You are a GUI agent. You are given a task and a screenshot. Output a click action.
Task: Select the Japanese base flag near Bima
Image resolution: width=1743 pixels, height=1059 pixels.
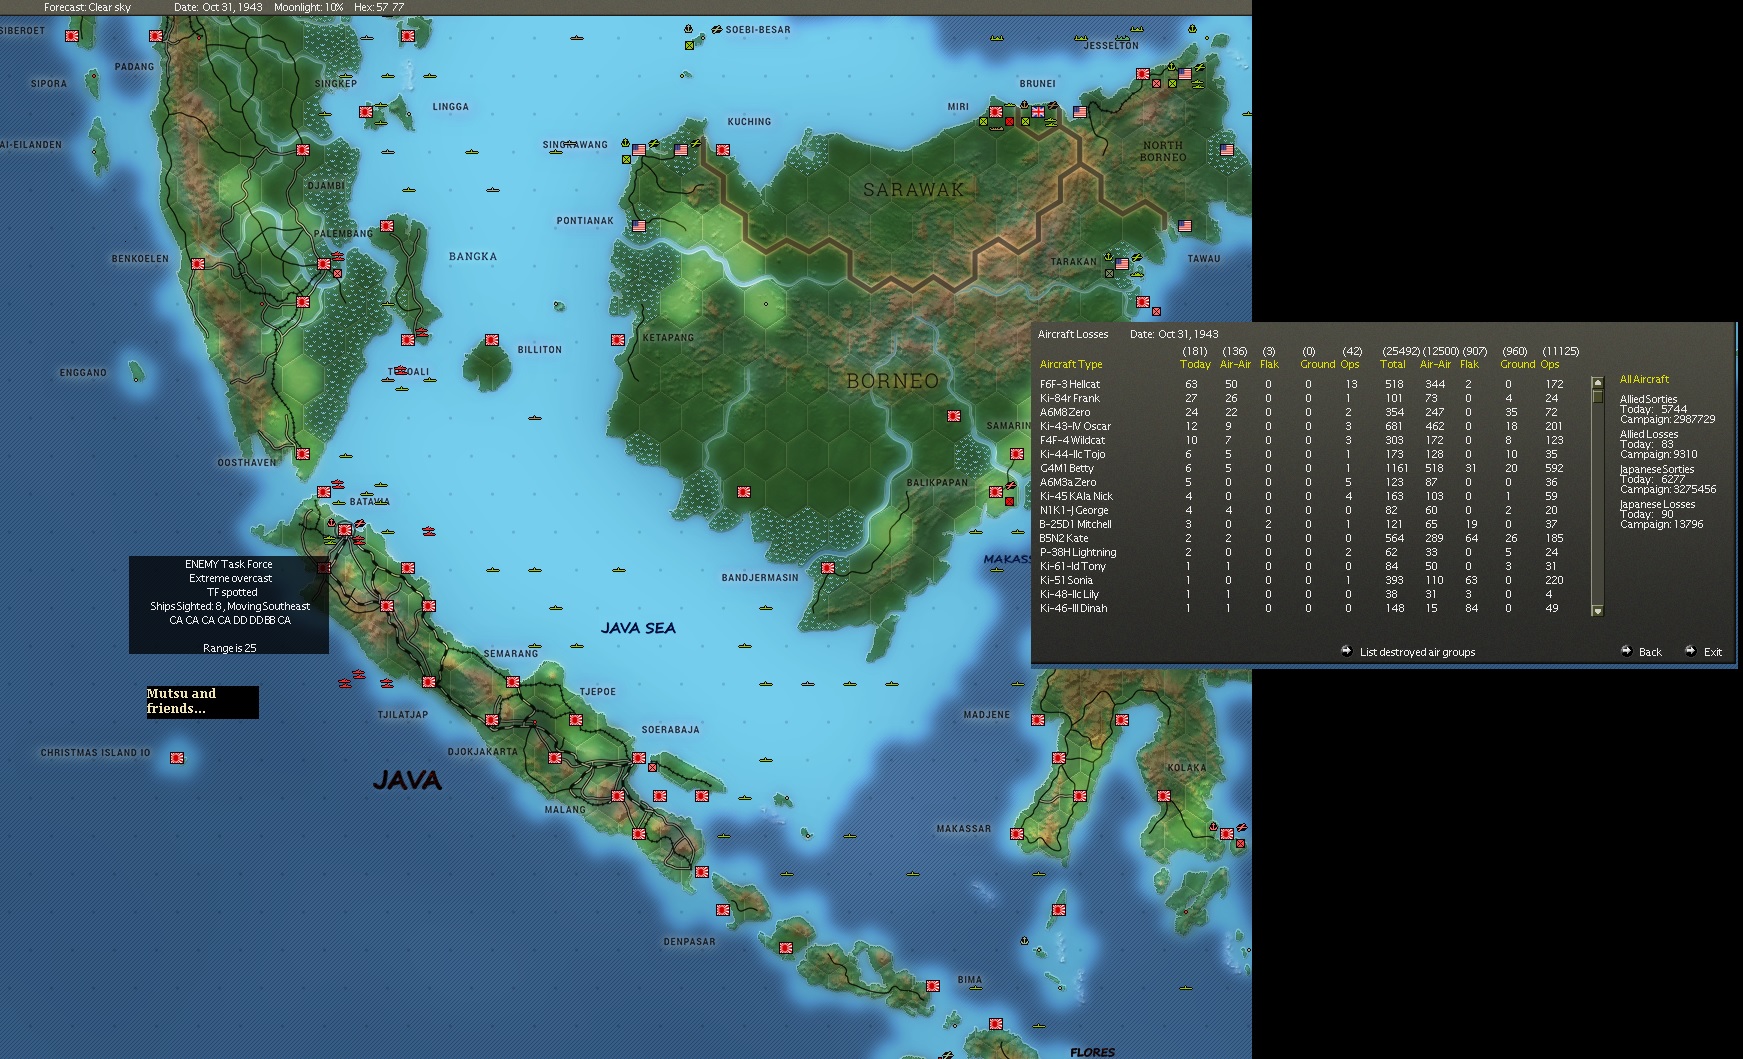click(933, 986)
